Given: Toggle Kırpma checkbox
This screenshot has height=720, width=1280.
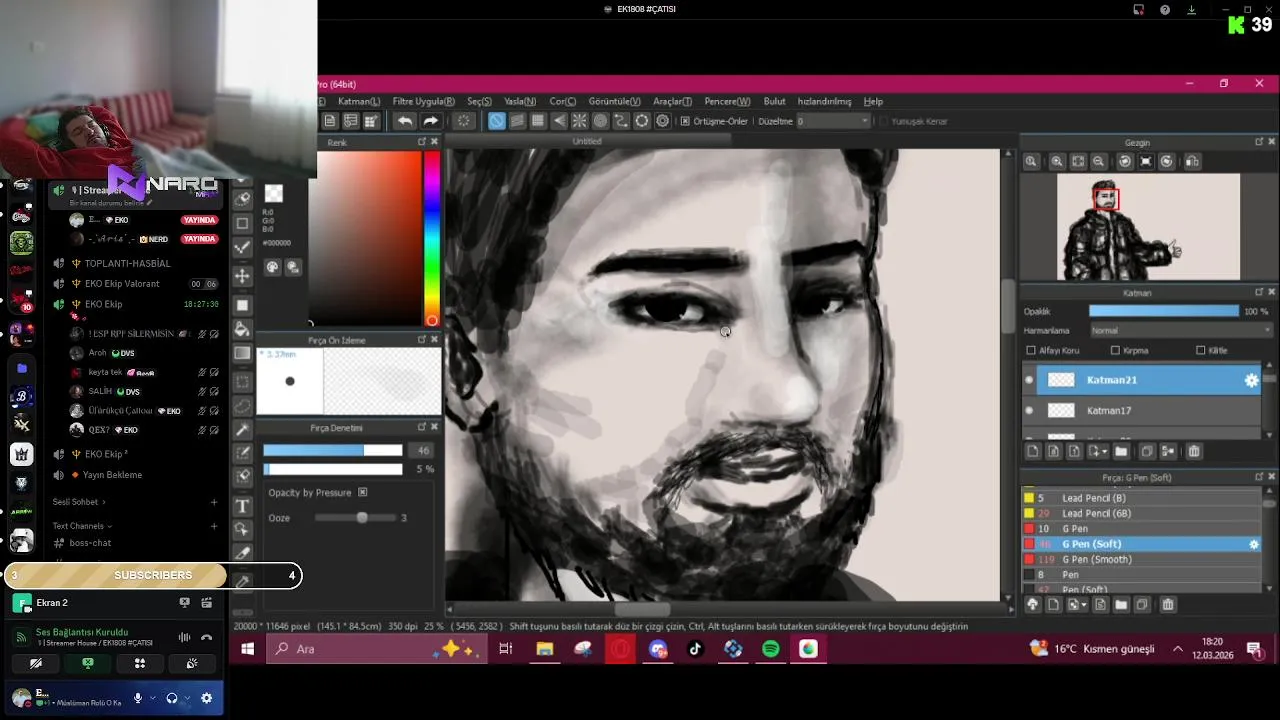Looking at the screenshot, I should (x=1115, y=351).
